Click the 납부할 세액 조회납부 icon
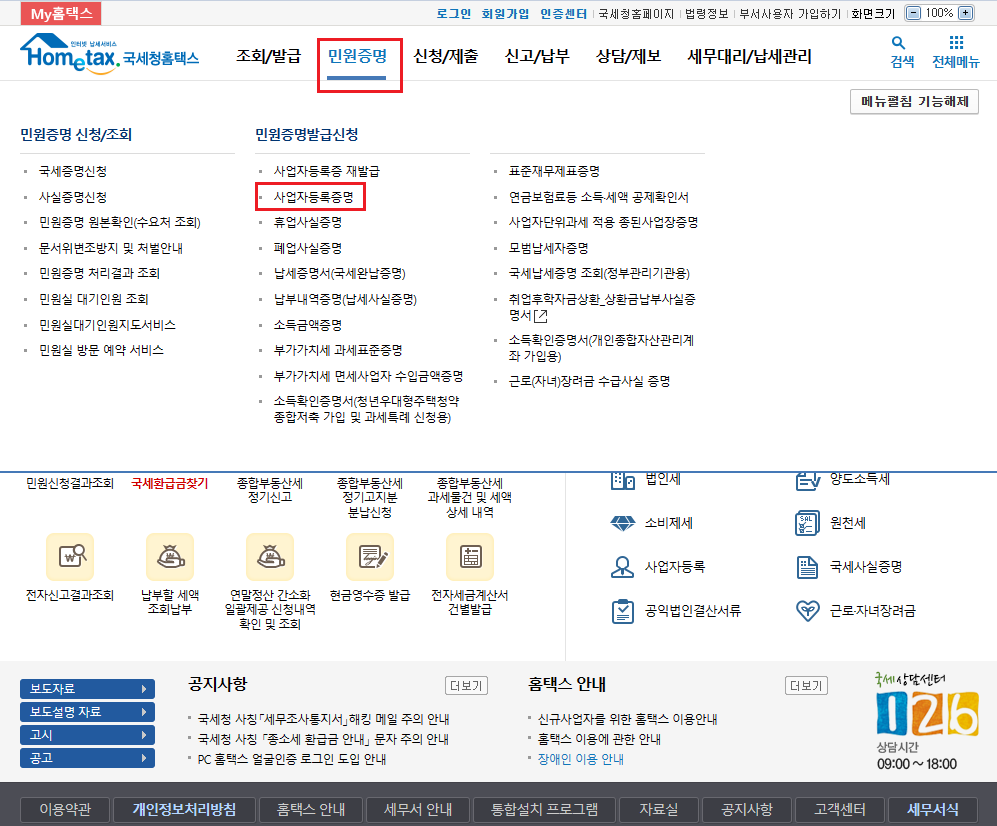 169,558
